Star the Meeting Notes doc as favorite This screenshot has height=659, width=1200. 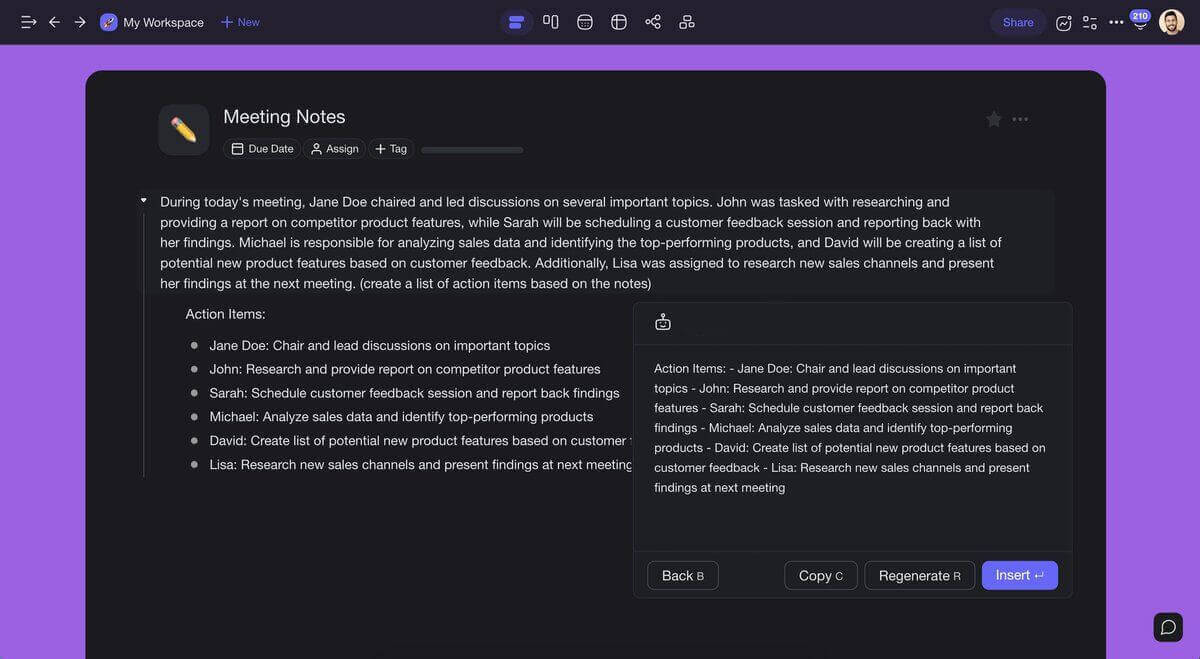(x=993, y=118)
